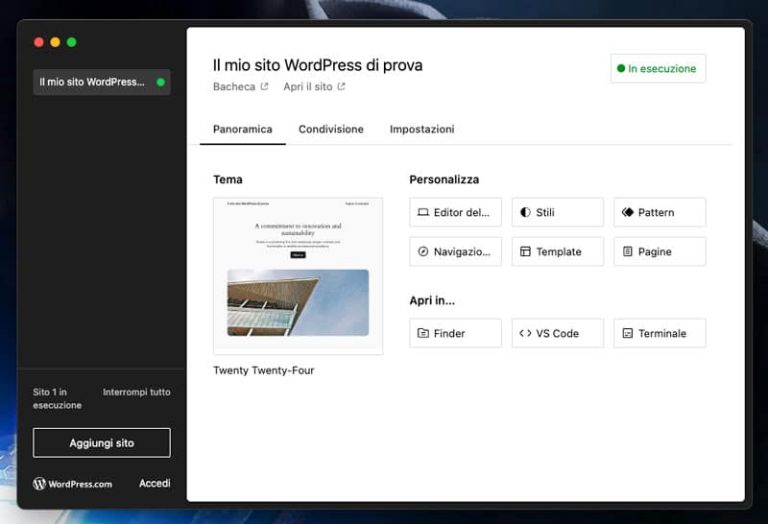Click the folder icon beside Finder

(423, 333)
